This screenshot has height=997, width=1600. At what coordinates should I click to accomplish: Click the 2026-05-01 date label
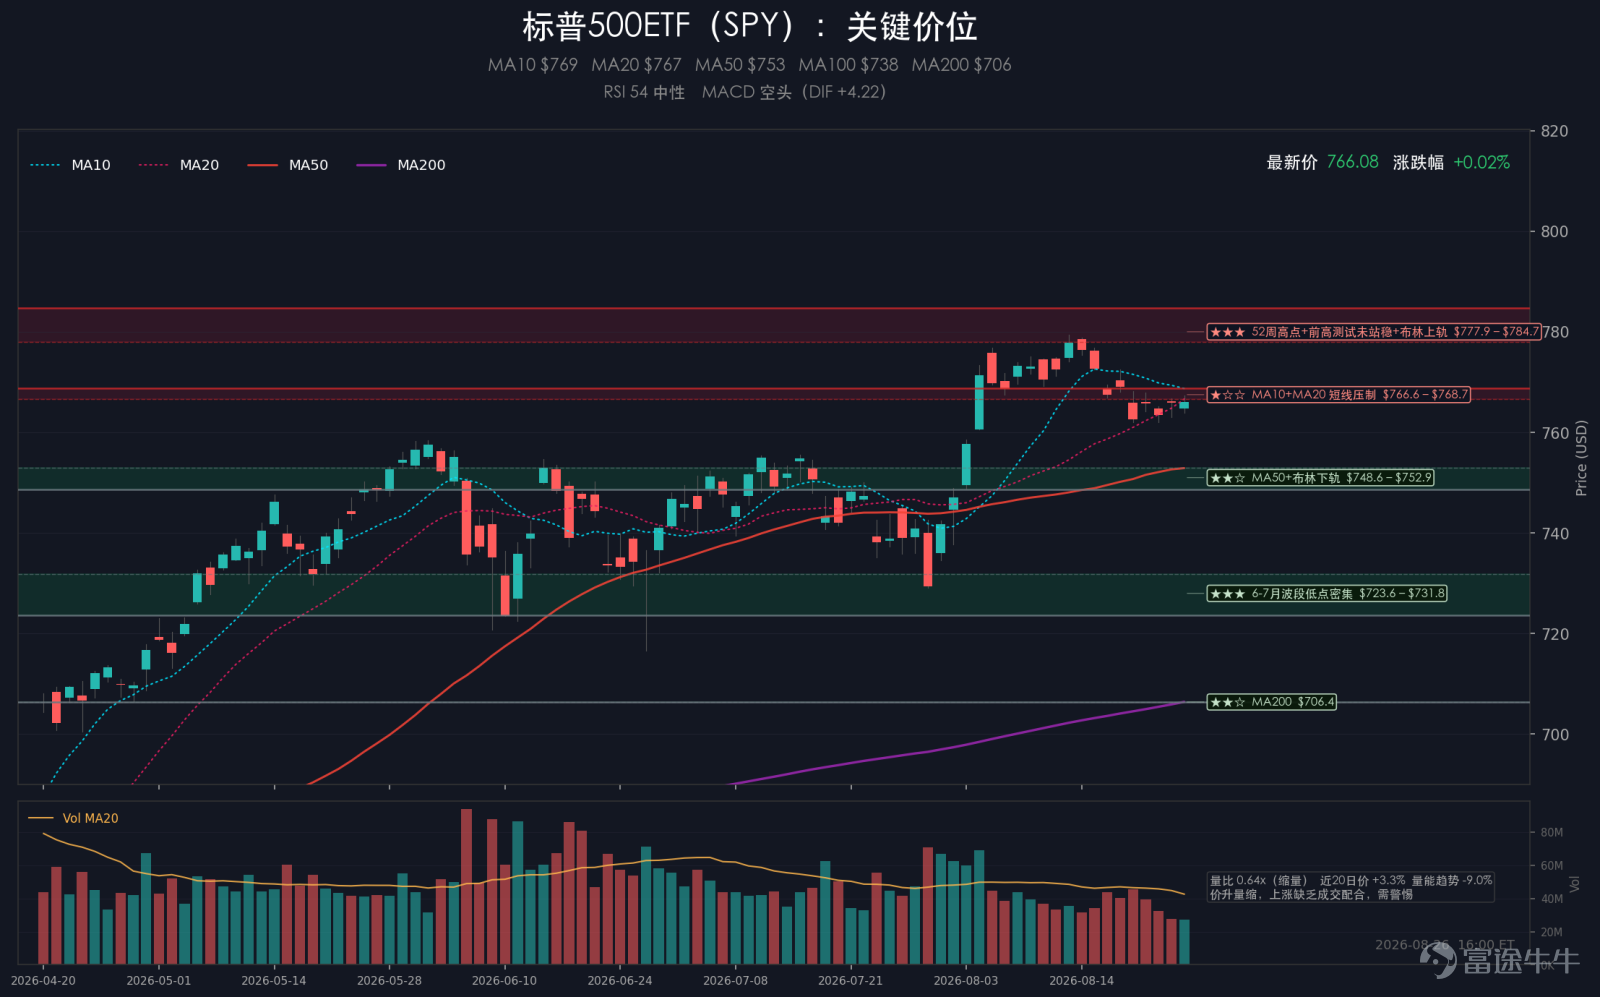pyautogui.click(x=158, y=981)
